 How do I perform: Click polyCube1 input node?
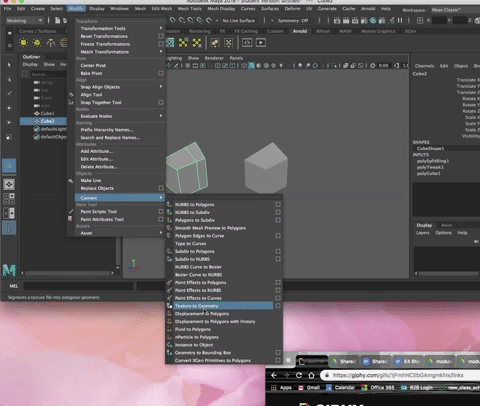pyautogui.click(x=428, y=173)
